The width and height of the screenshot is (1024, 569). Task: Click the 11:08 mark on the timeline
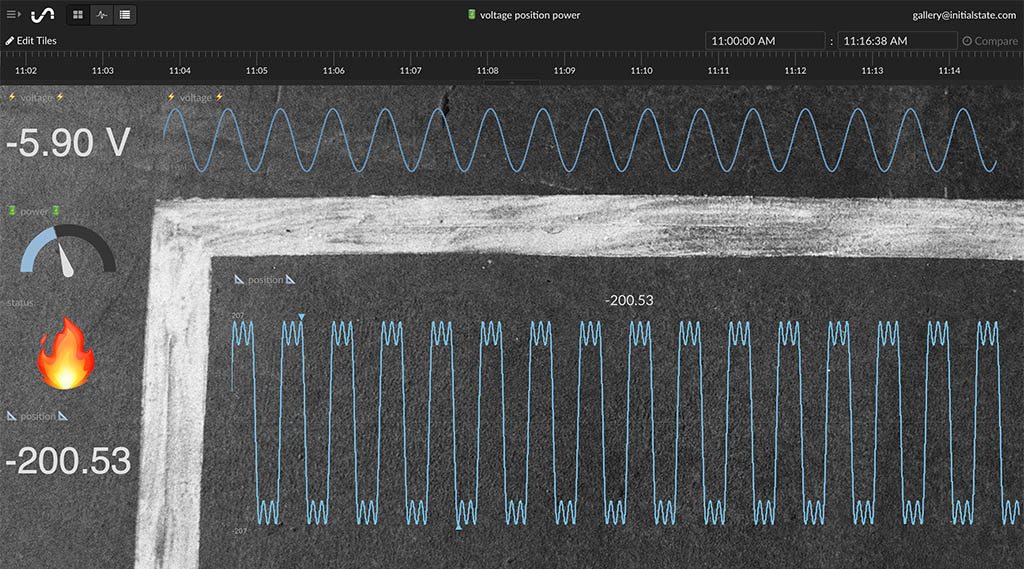tap(487, 71)
